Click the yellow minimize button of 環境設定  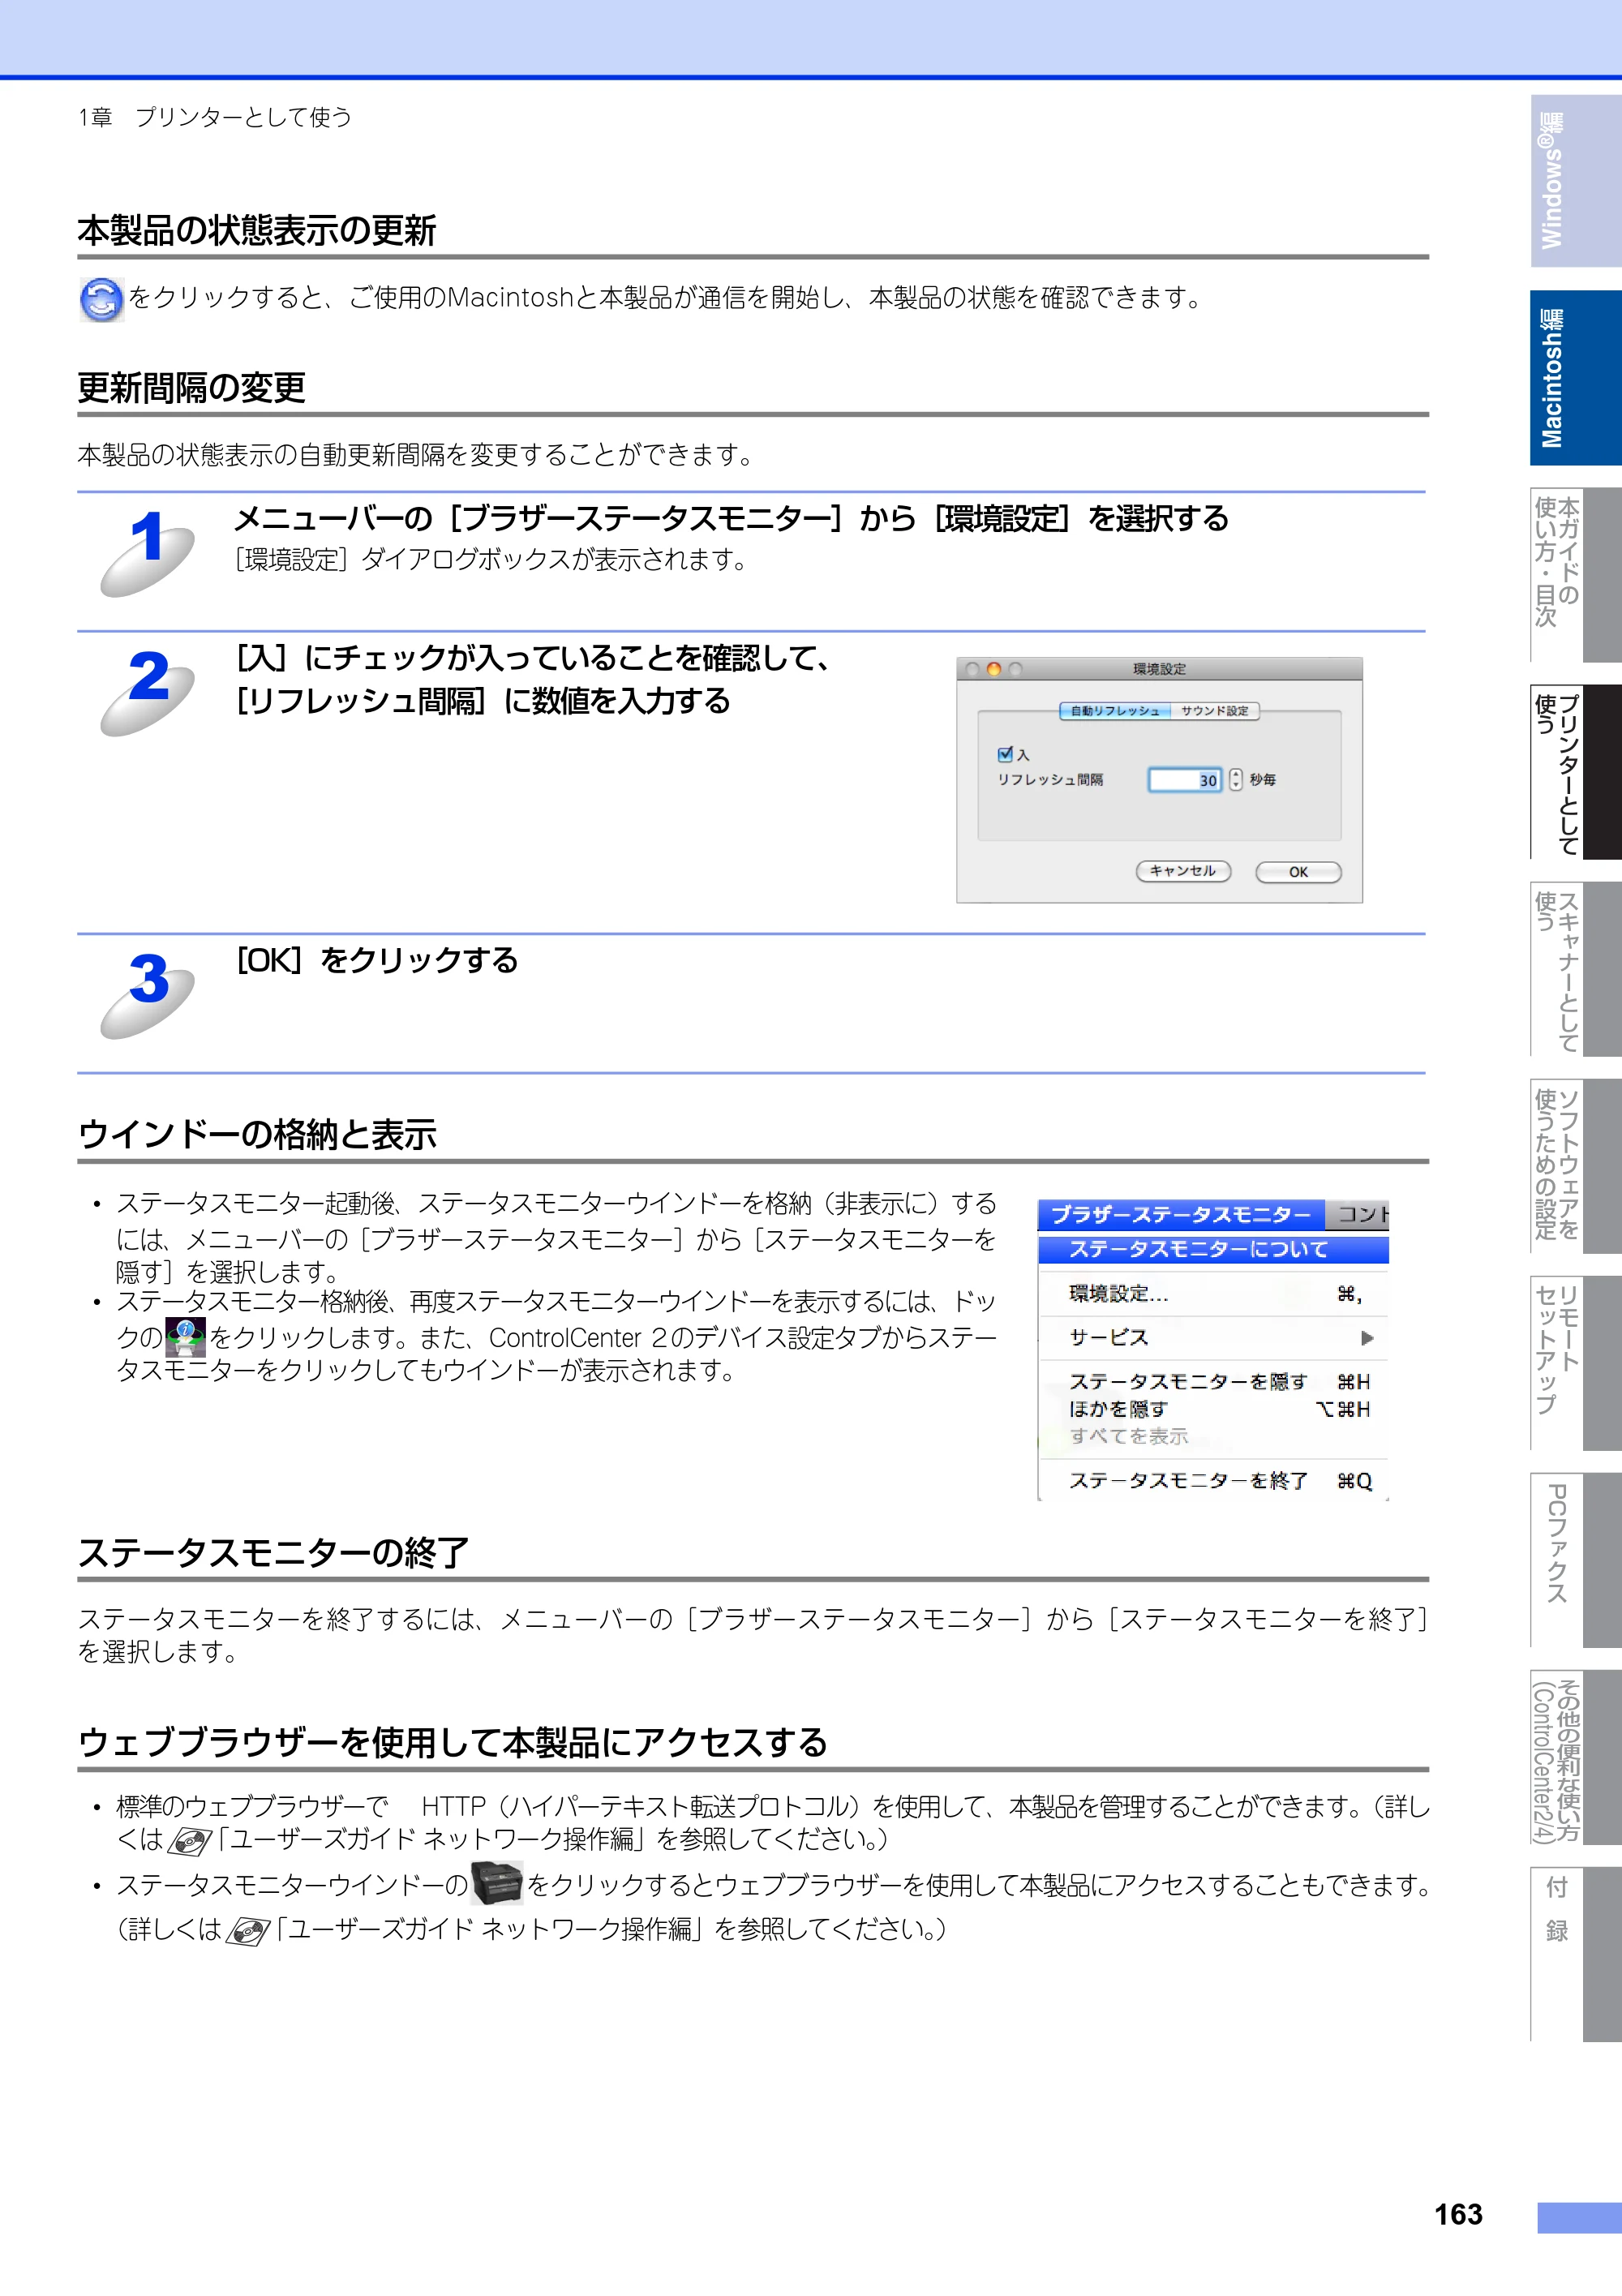pyautogui.click(x=994, y=669)
